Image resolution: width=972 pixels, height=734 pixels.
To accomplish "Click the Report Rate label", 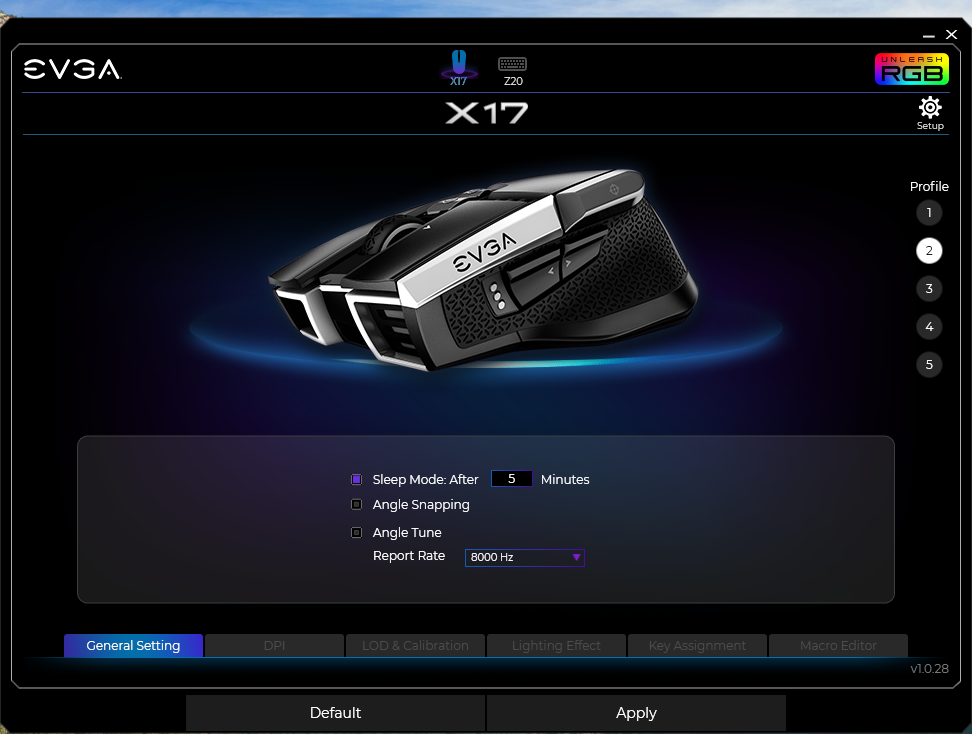I will coord(409,556).
